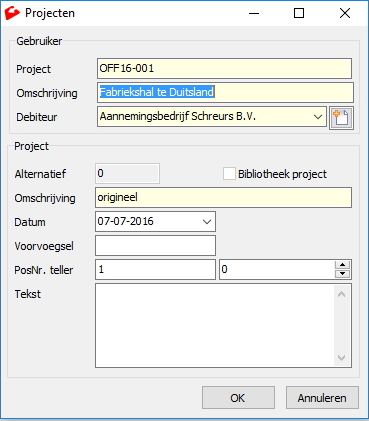Image resolution: width=369 pixels, height=421 pixels.
Task: Click the Project number field OFF16-001
Action: tap(224, 69)
